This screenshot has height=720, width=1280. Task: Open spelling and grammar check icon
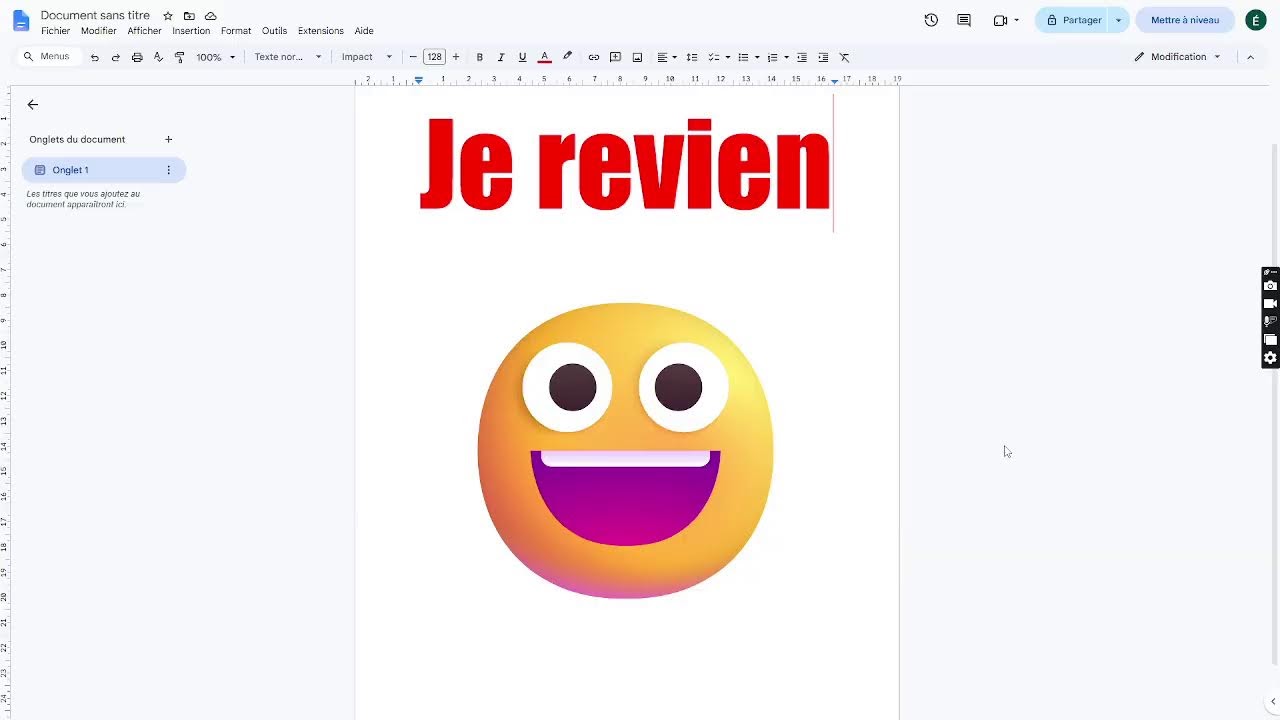click(158, 57)
